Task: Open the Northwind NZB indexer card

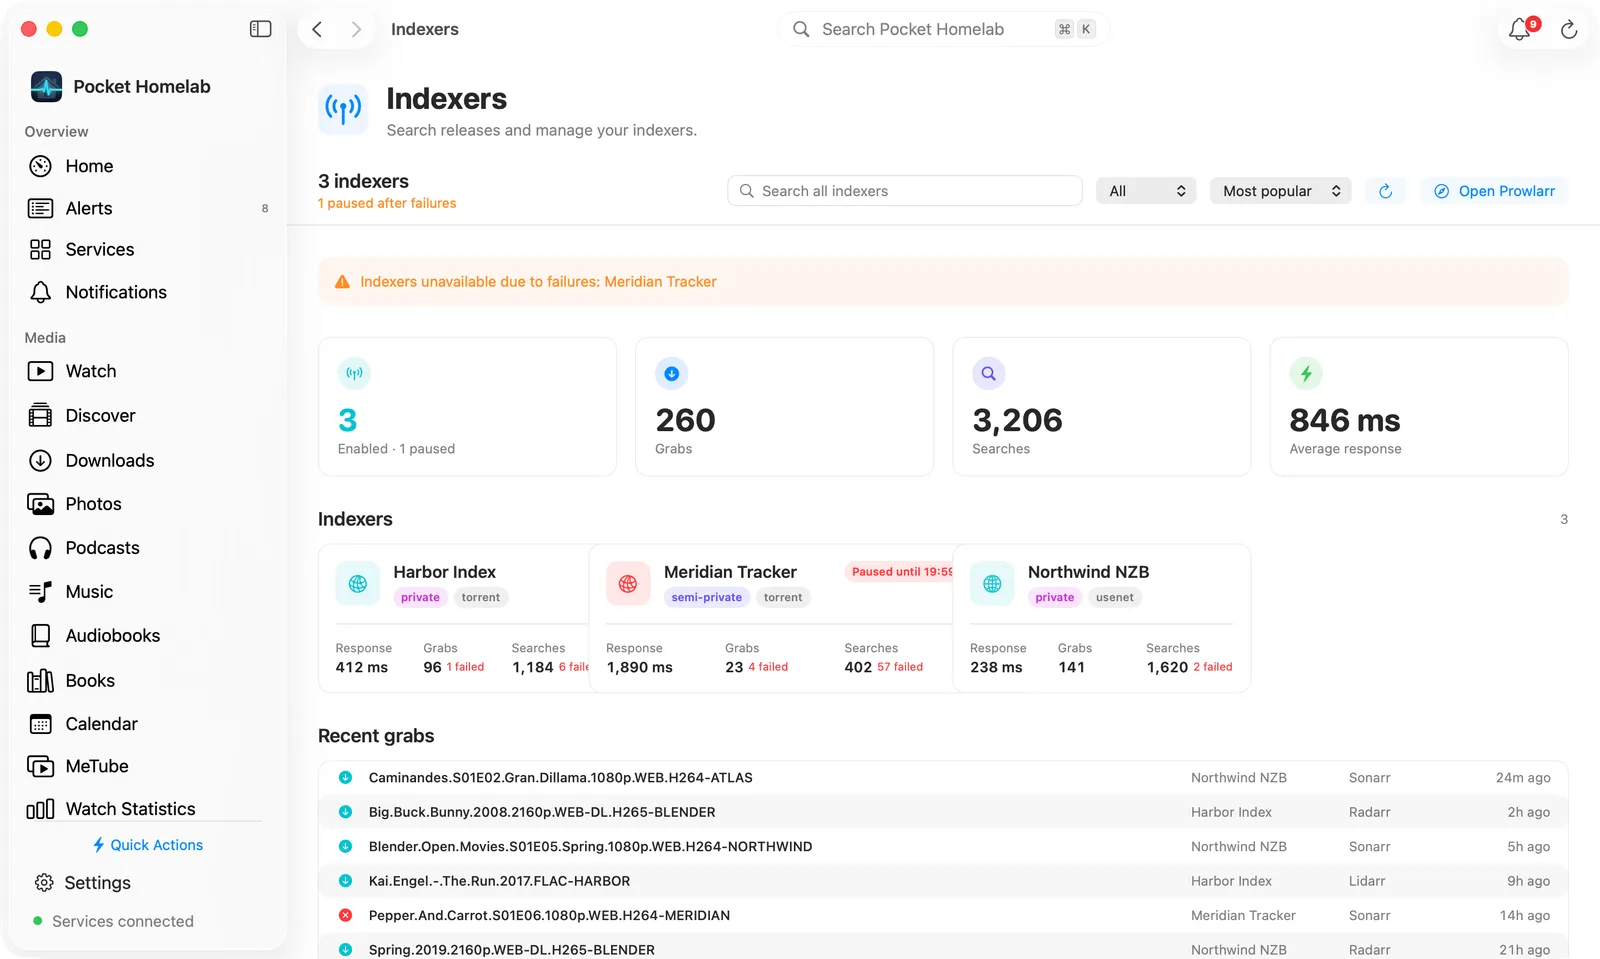Action: [1102, 618]
